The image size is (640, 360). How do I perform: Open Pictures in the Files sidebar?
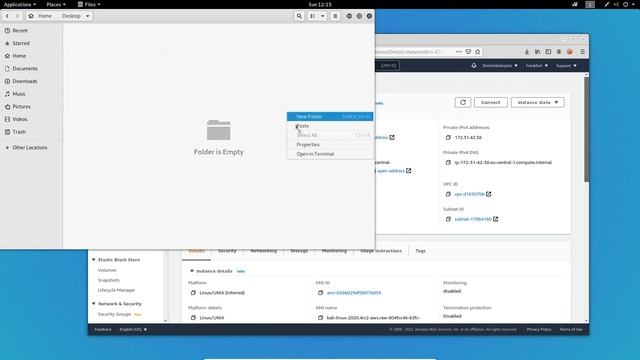pyautogui.click(x=31, y=107)
